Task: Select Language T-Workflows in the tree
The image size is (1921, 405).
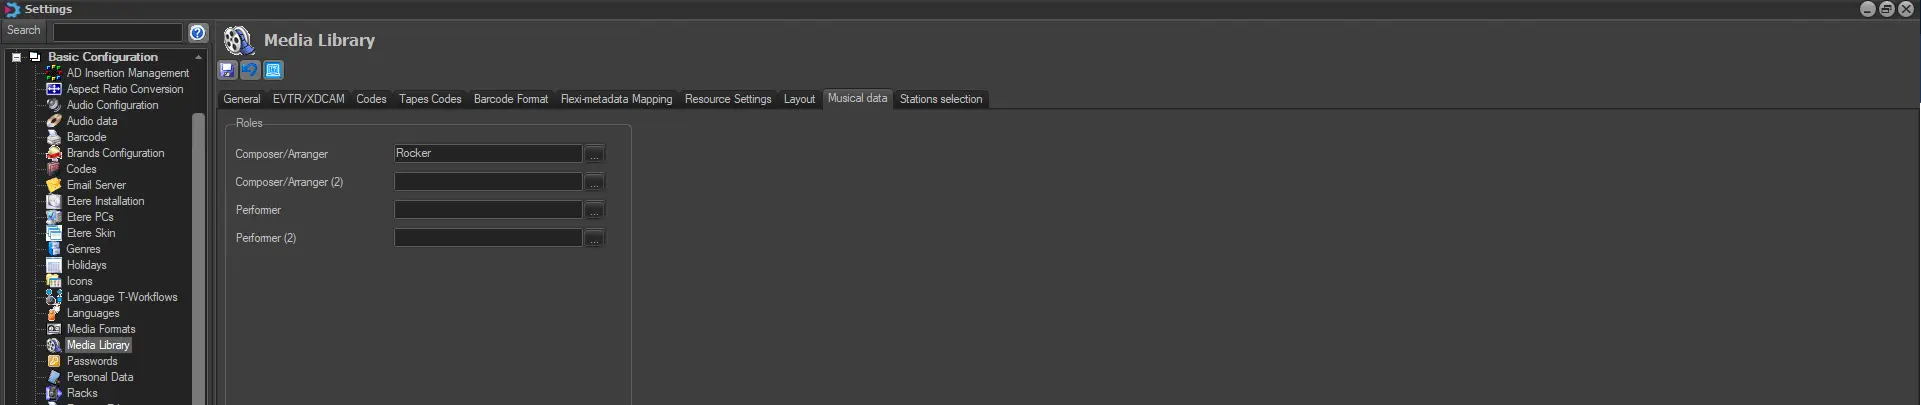Action: (122, 297)
